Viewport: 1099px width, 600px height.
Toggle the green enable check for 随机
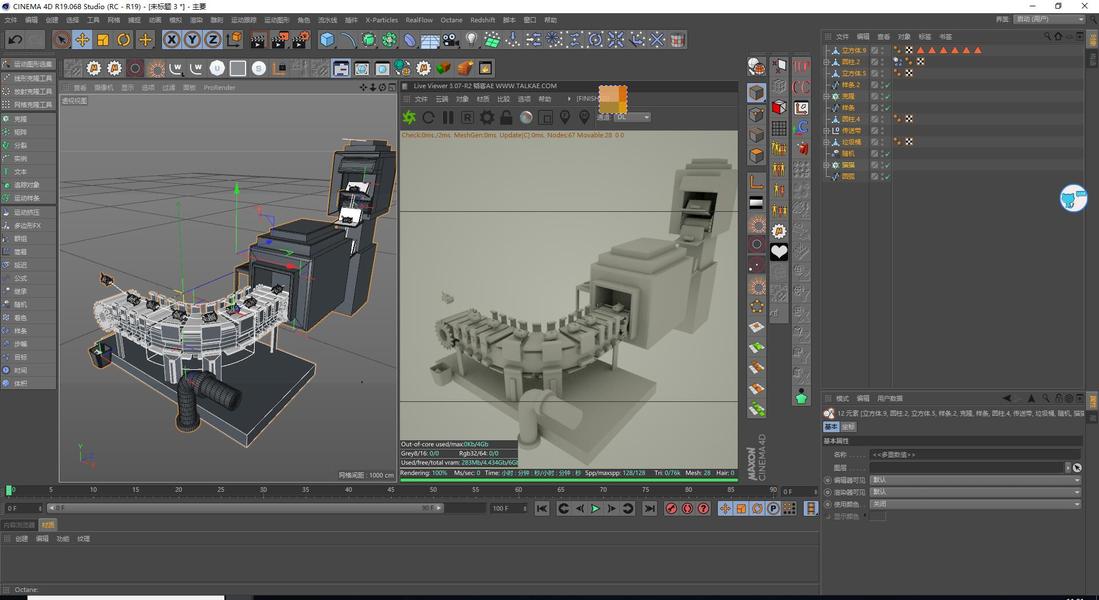887,154
